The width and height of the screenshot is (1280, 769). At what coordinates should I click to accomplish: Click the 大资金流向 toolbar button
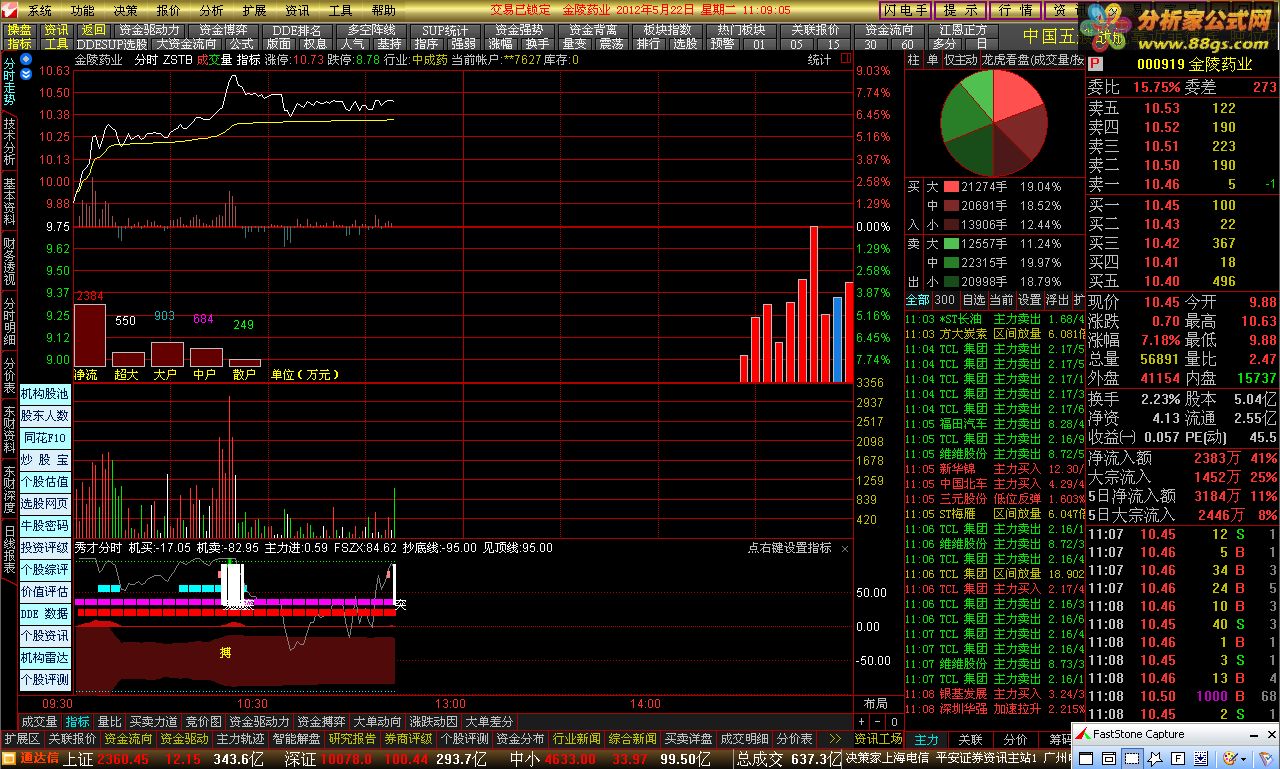coord(186,44)
